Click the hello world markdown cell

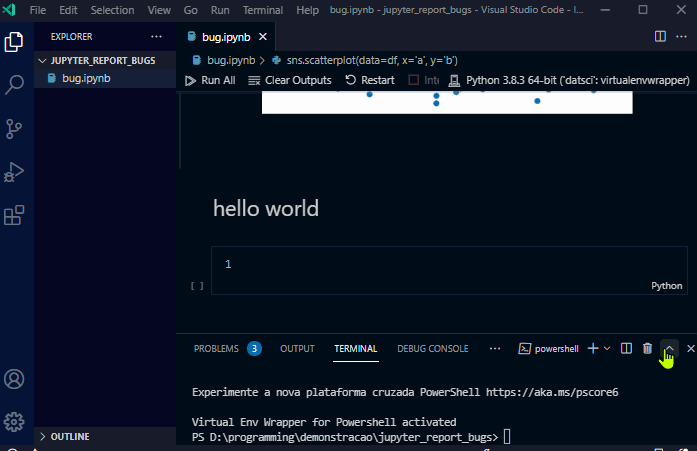(266, 208)
